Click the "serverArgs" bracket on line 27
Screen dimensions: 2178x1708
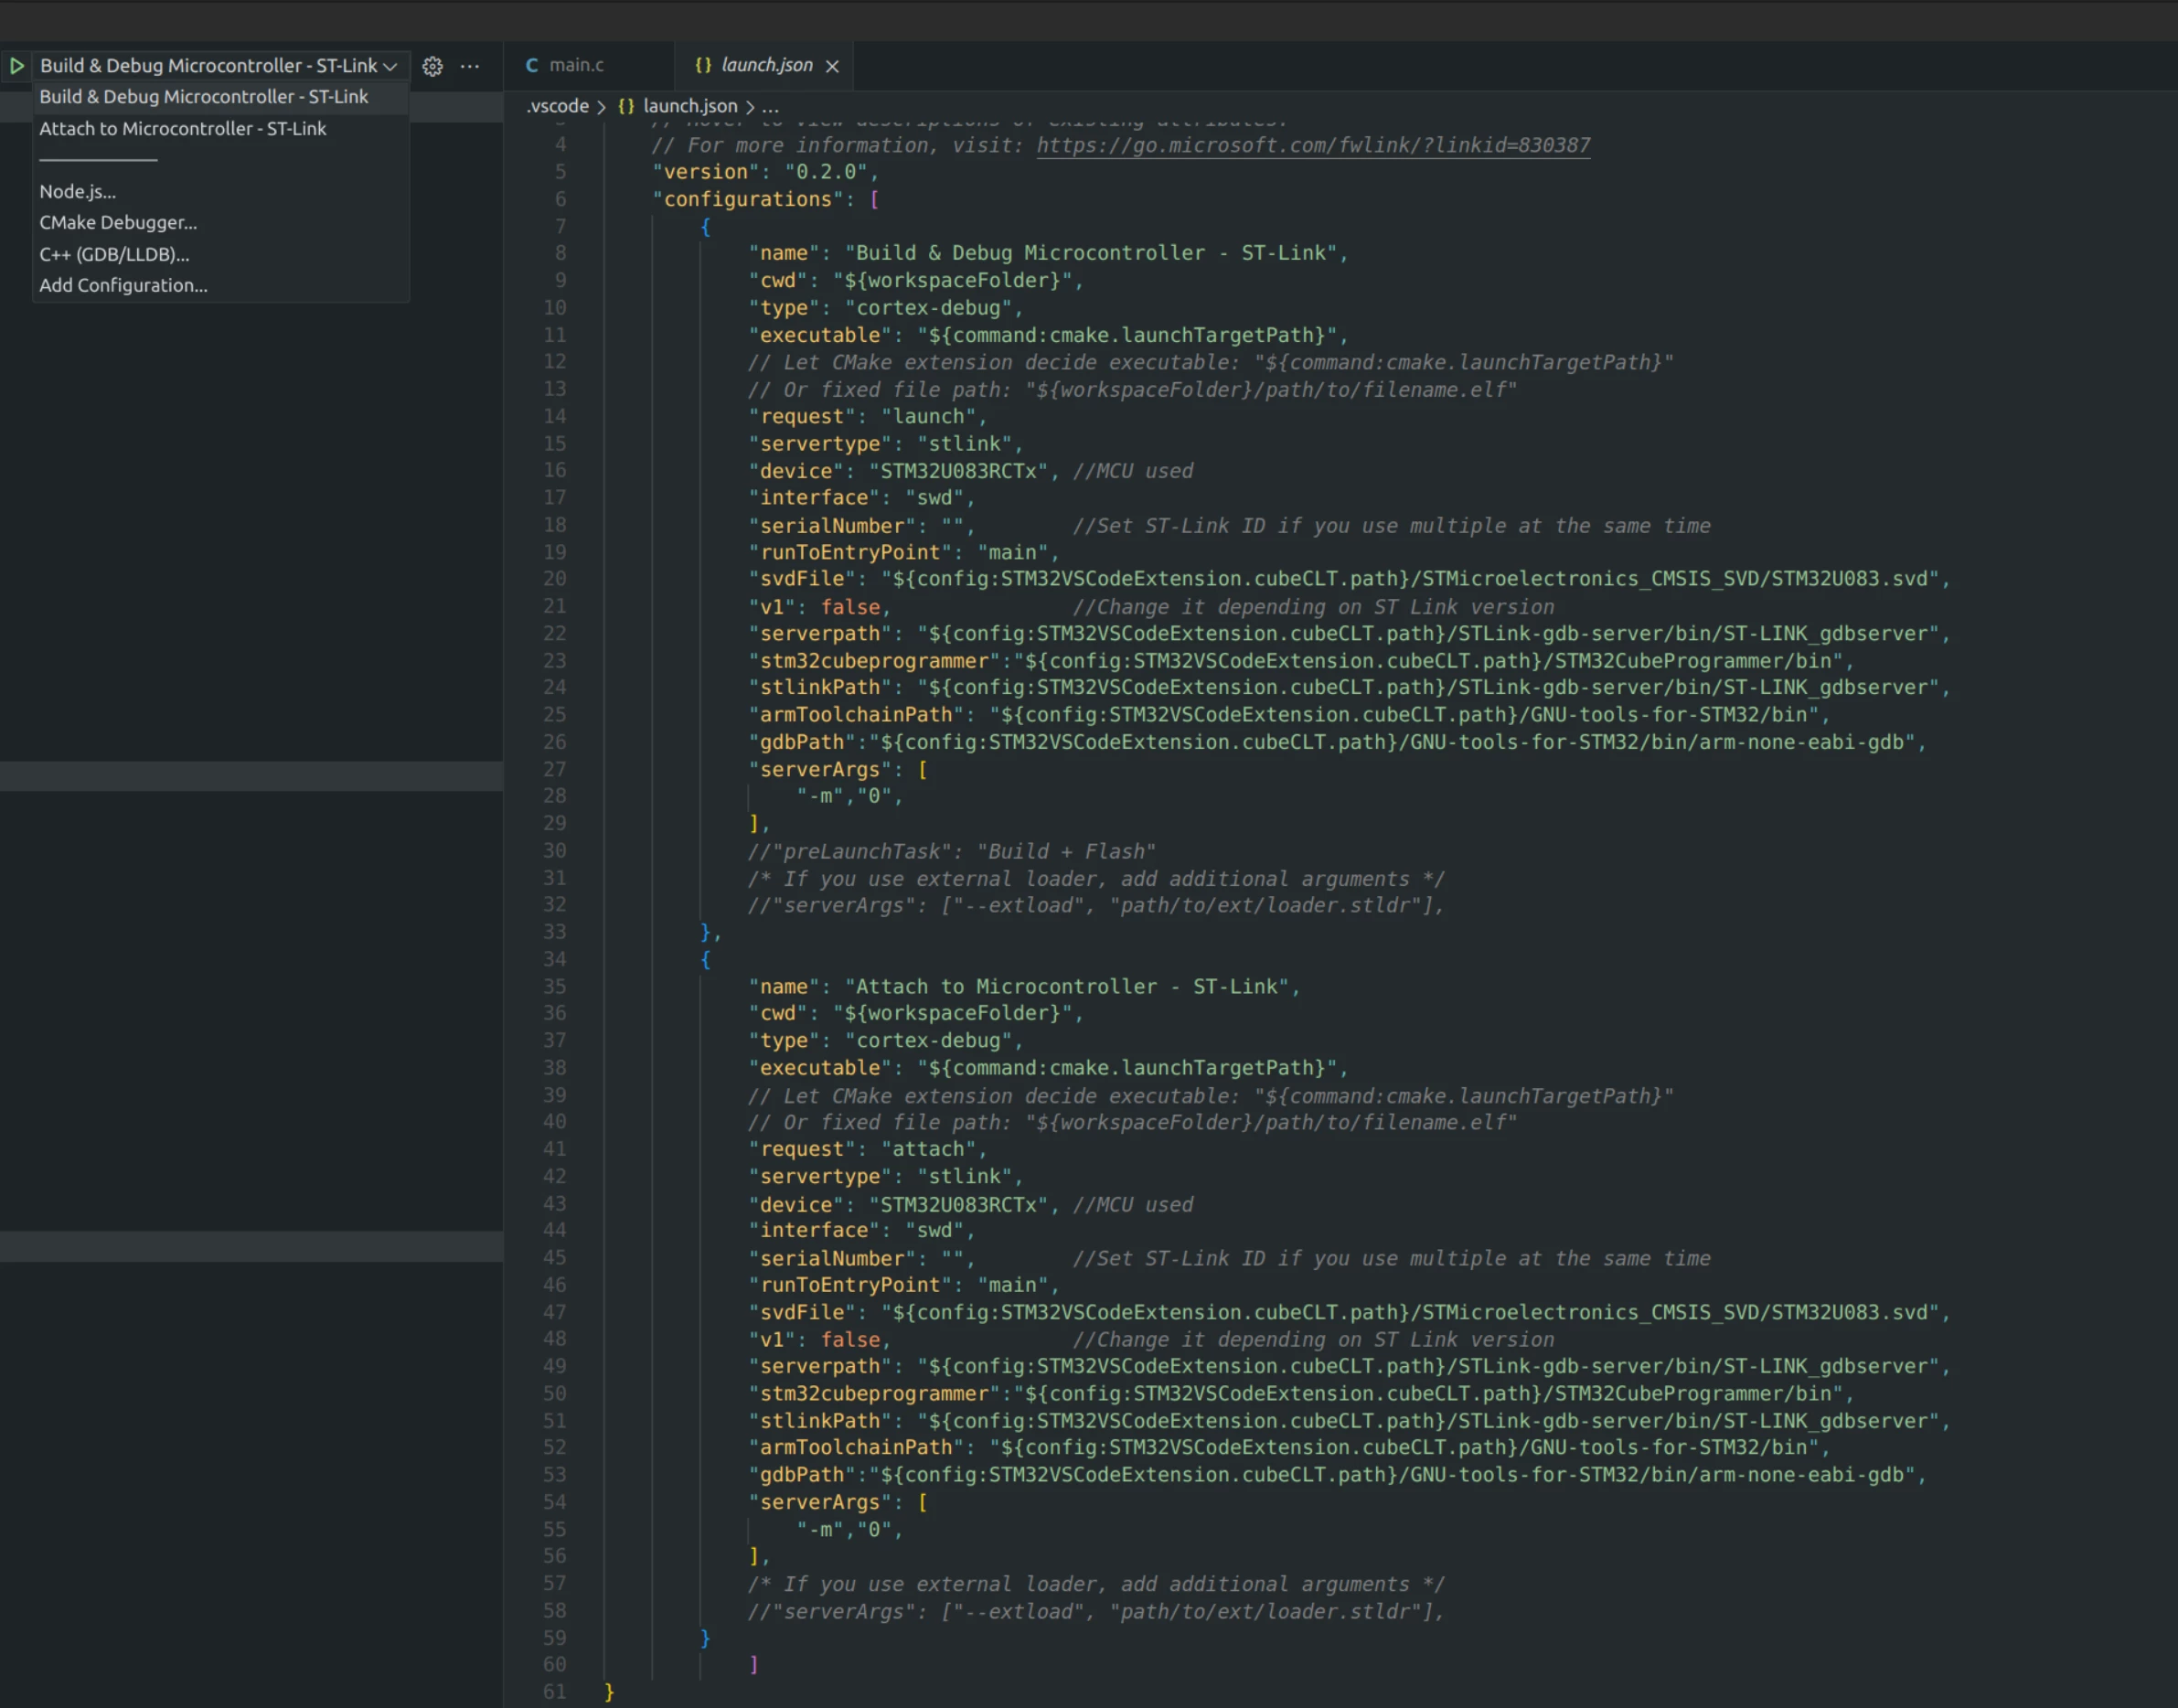(922, 770)
